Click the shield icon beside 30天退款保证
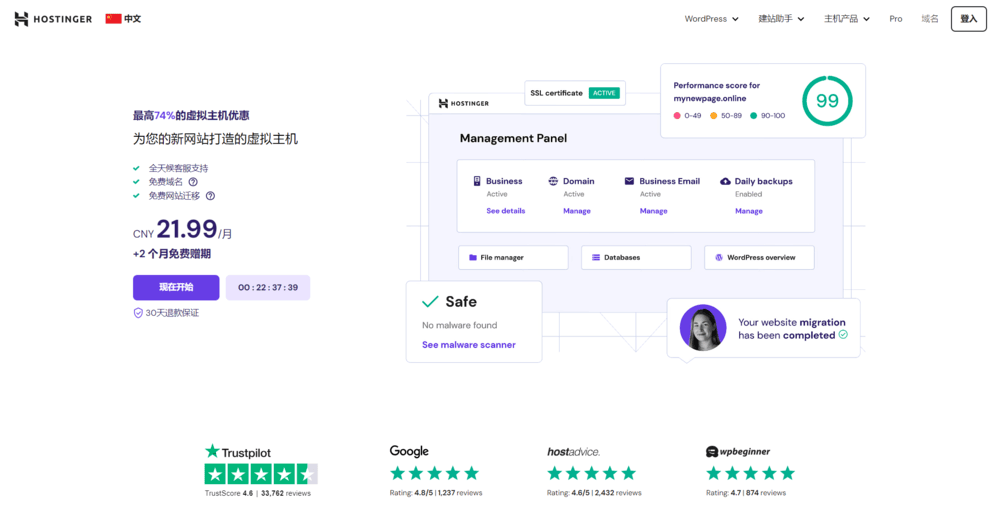The width and height of the screenshot is (1000, 525). [138, 313]
